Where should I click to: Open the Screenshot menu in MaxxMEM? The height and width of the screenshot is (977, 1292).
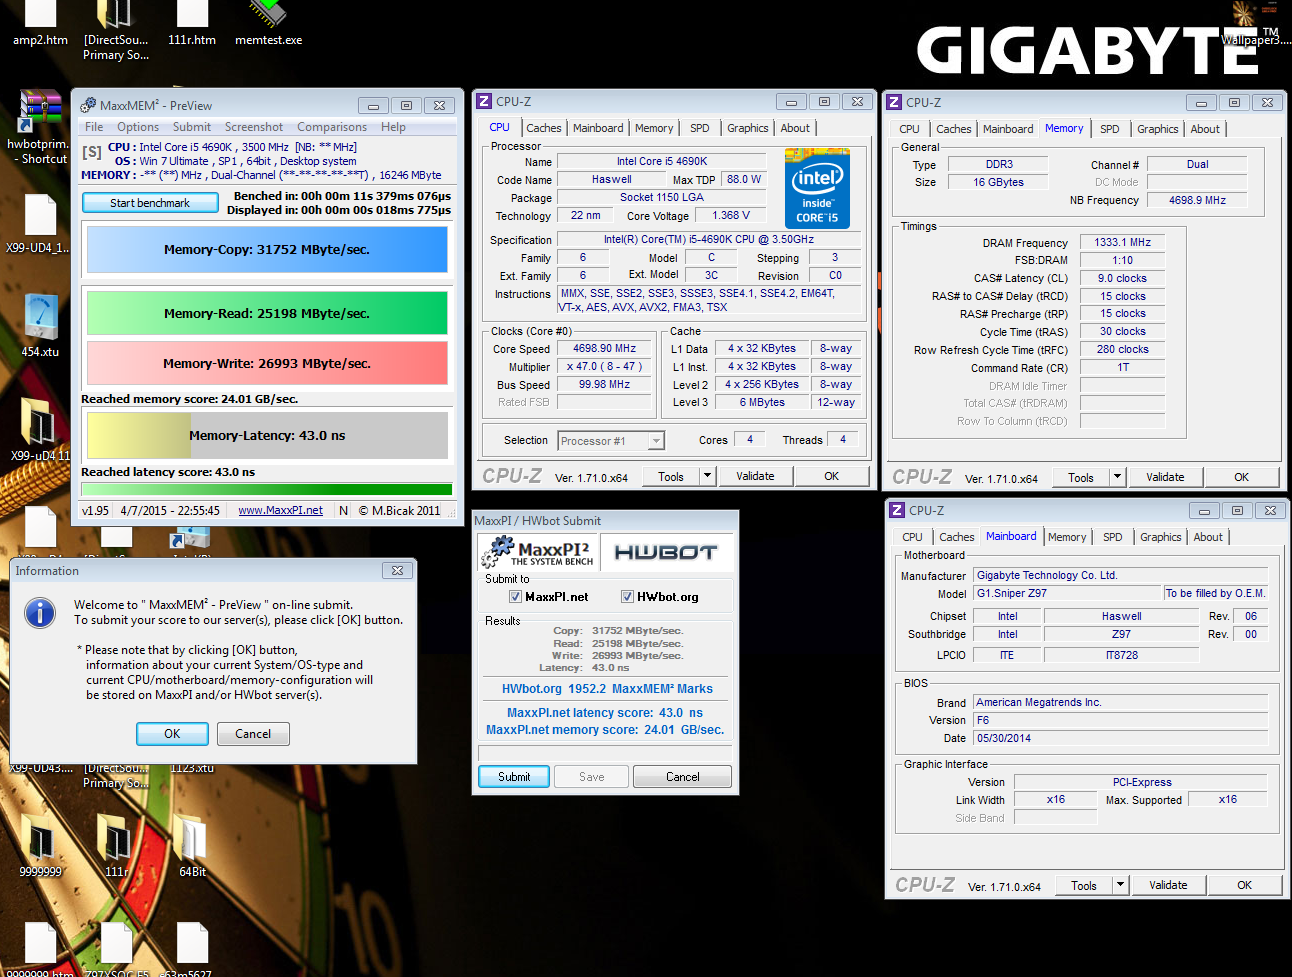click(254, 127)
